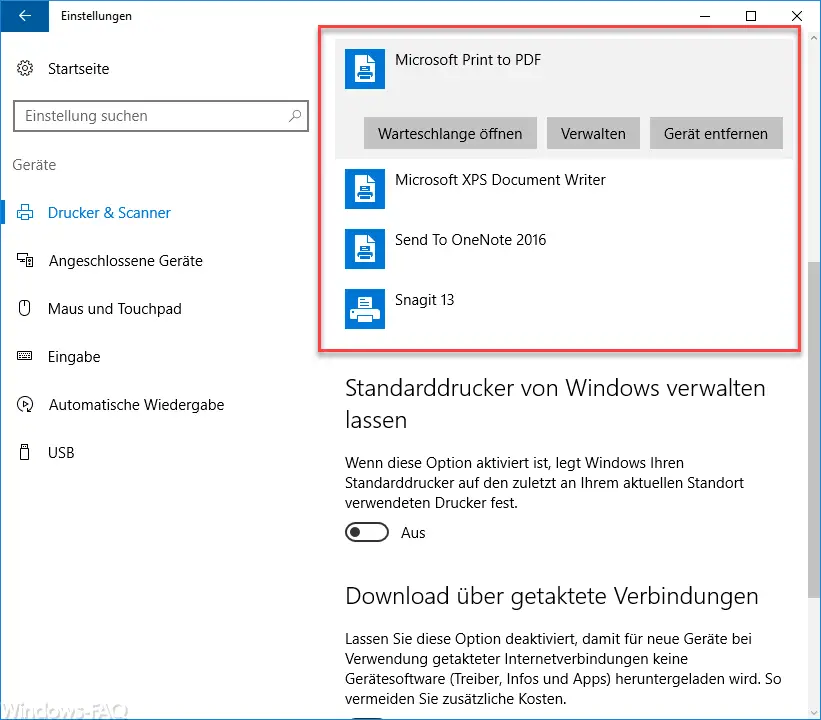Click the scrollbar up arrow

tap(814, 38)
